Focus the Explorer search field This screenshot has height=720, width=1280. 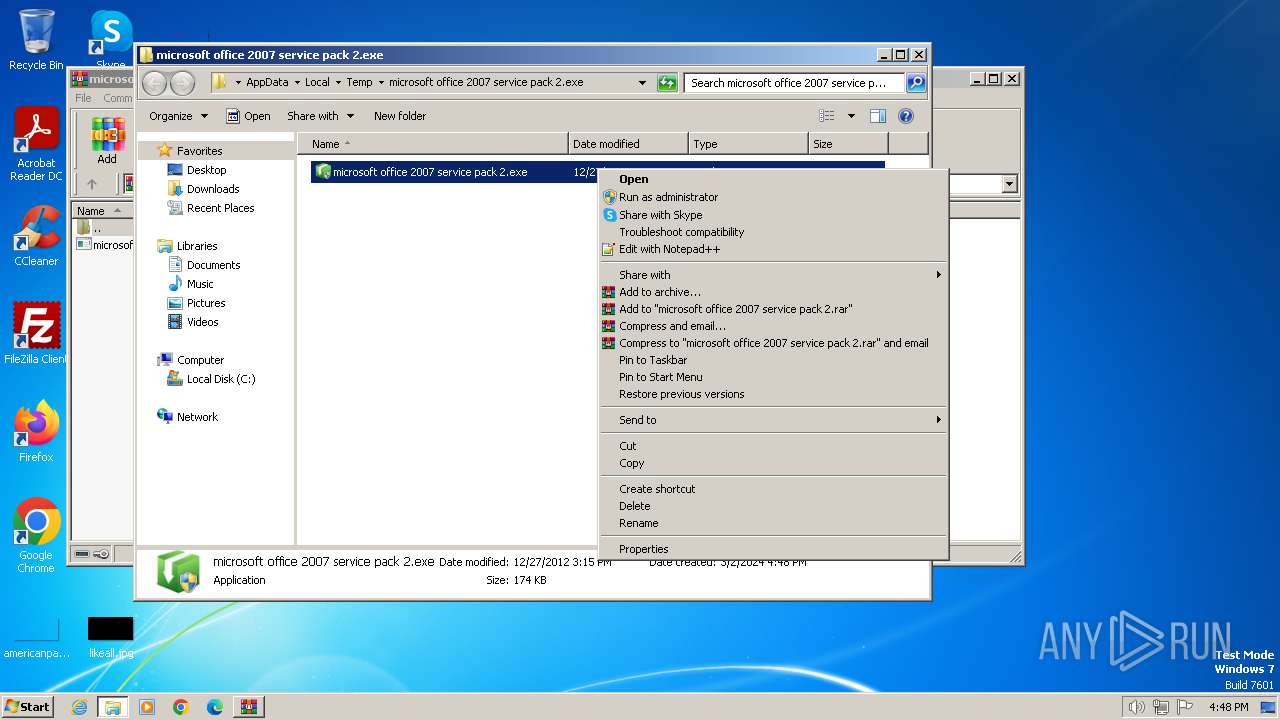pos(795,83)
